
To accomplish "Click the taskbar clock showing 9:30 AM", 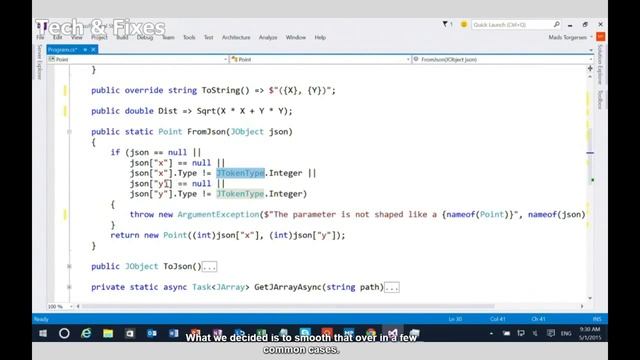I will coord(590,333).
